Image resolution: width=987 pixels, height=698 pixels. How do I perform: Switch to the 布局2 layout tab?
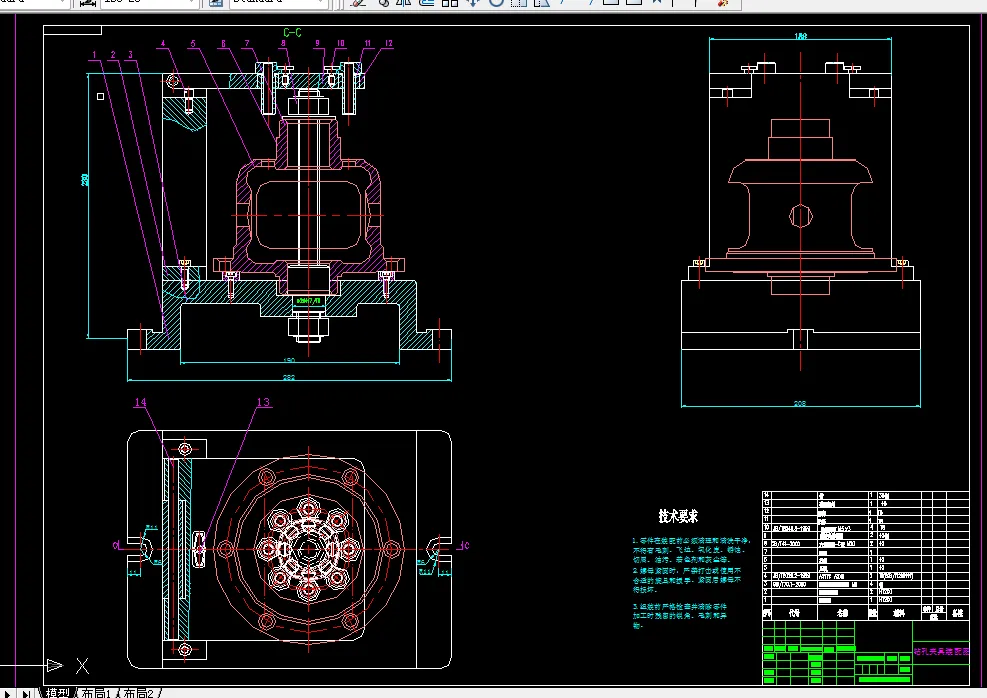[138, 693]
